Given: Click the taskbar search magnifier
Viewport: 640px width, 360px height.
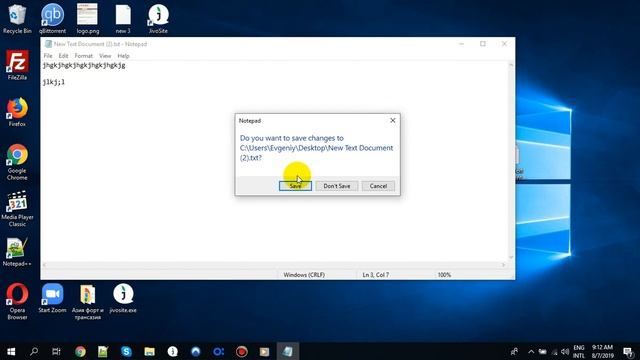Looking at the screenshot, I should coord(34,351).
